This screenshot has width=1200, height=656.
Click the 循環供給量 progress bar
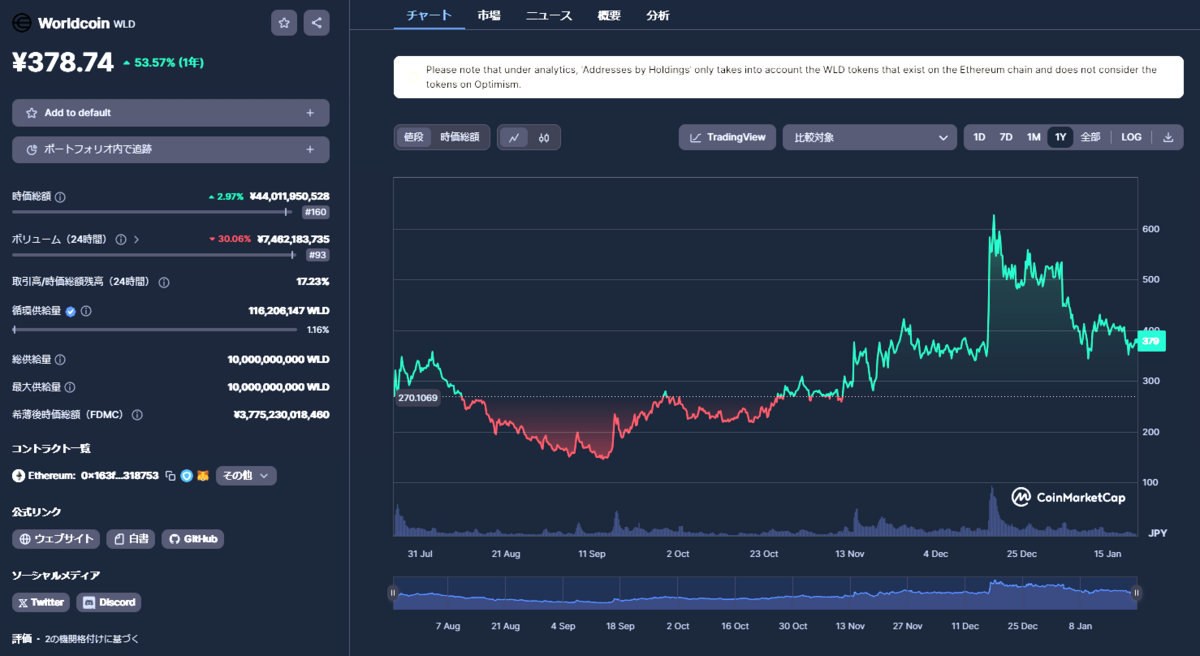point(154,329)
